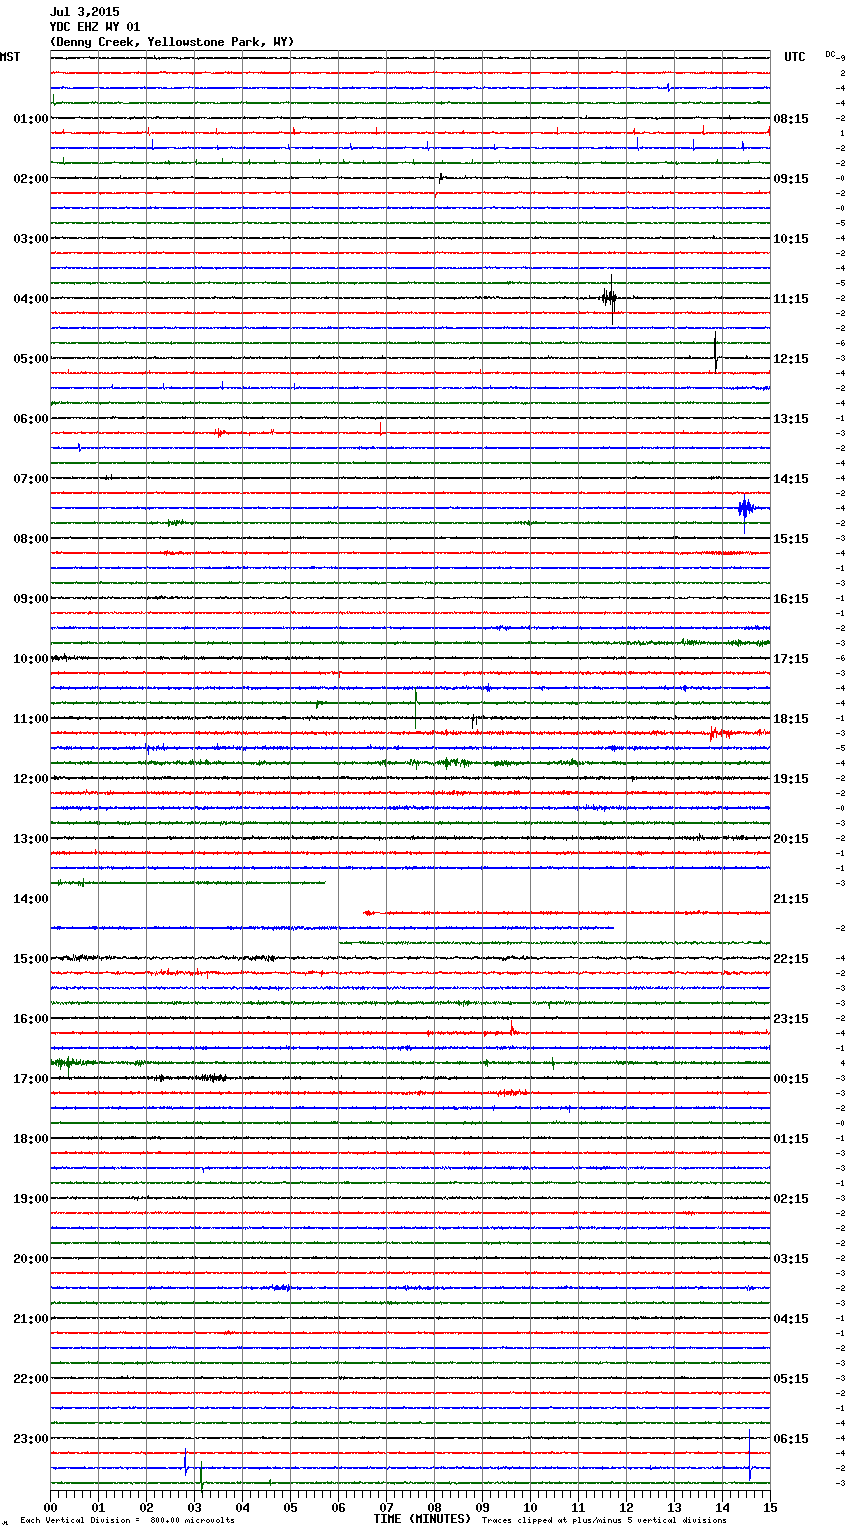Screen dimensions: 850x1534
Task: Click the '10:00' MST hour label
Action: pyautogui.click(x=31, y=659)
